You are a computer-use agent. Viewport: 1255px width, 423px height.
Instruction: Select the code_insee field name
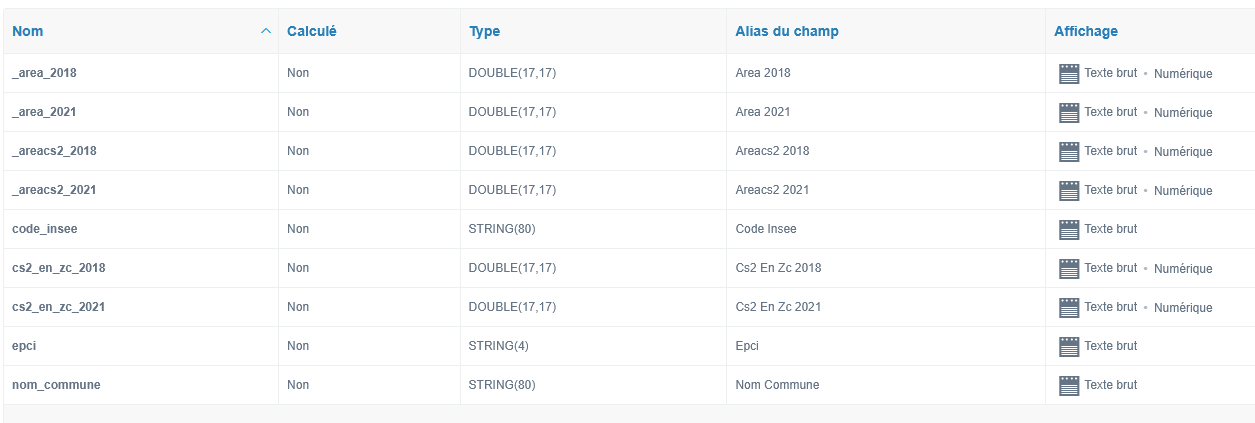[45, 229]
